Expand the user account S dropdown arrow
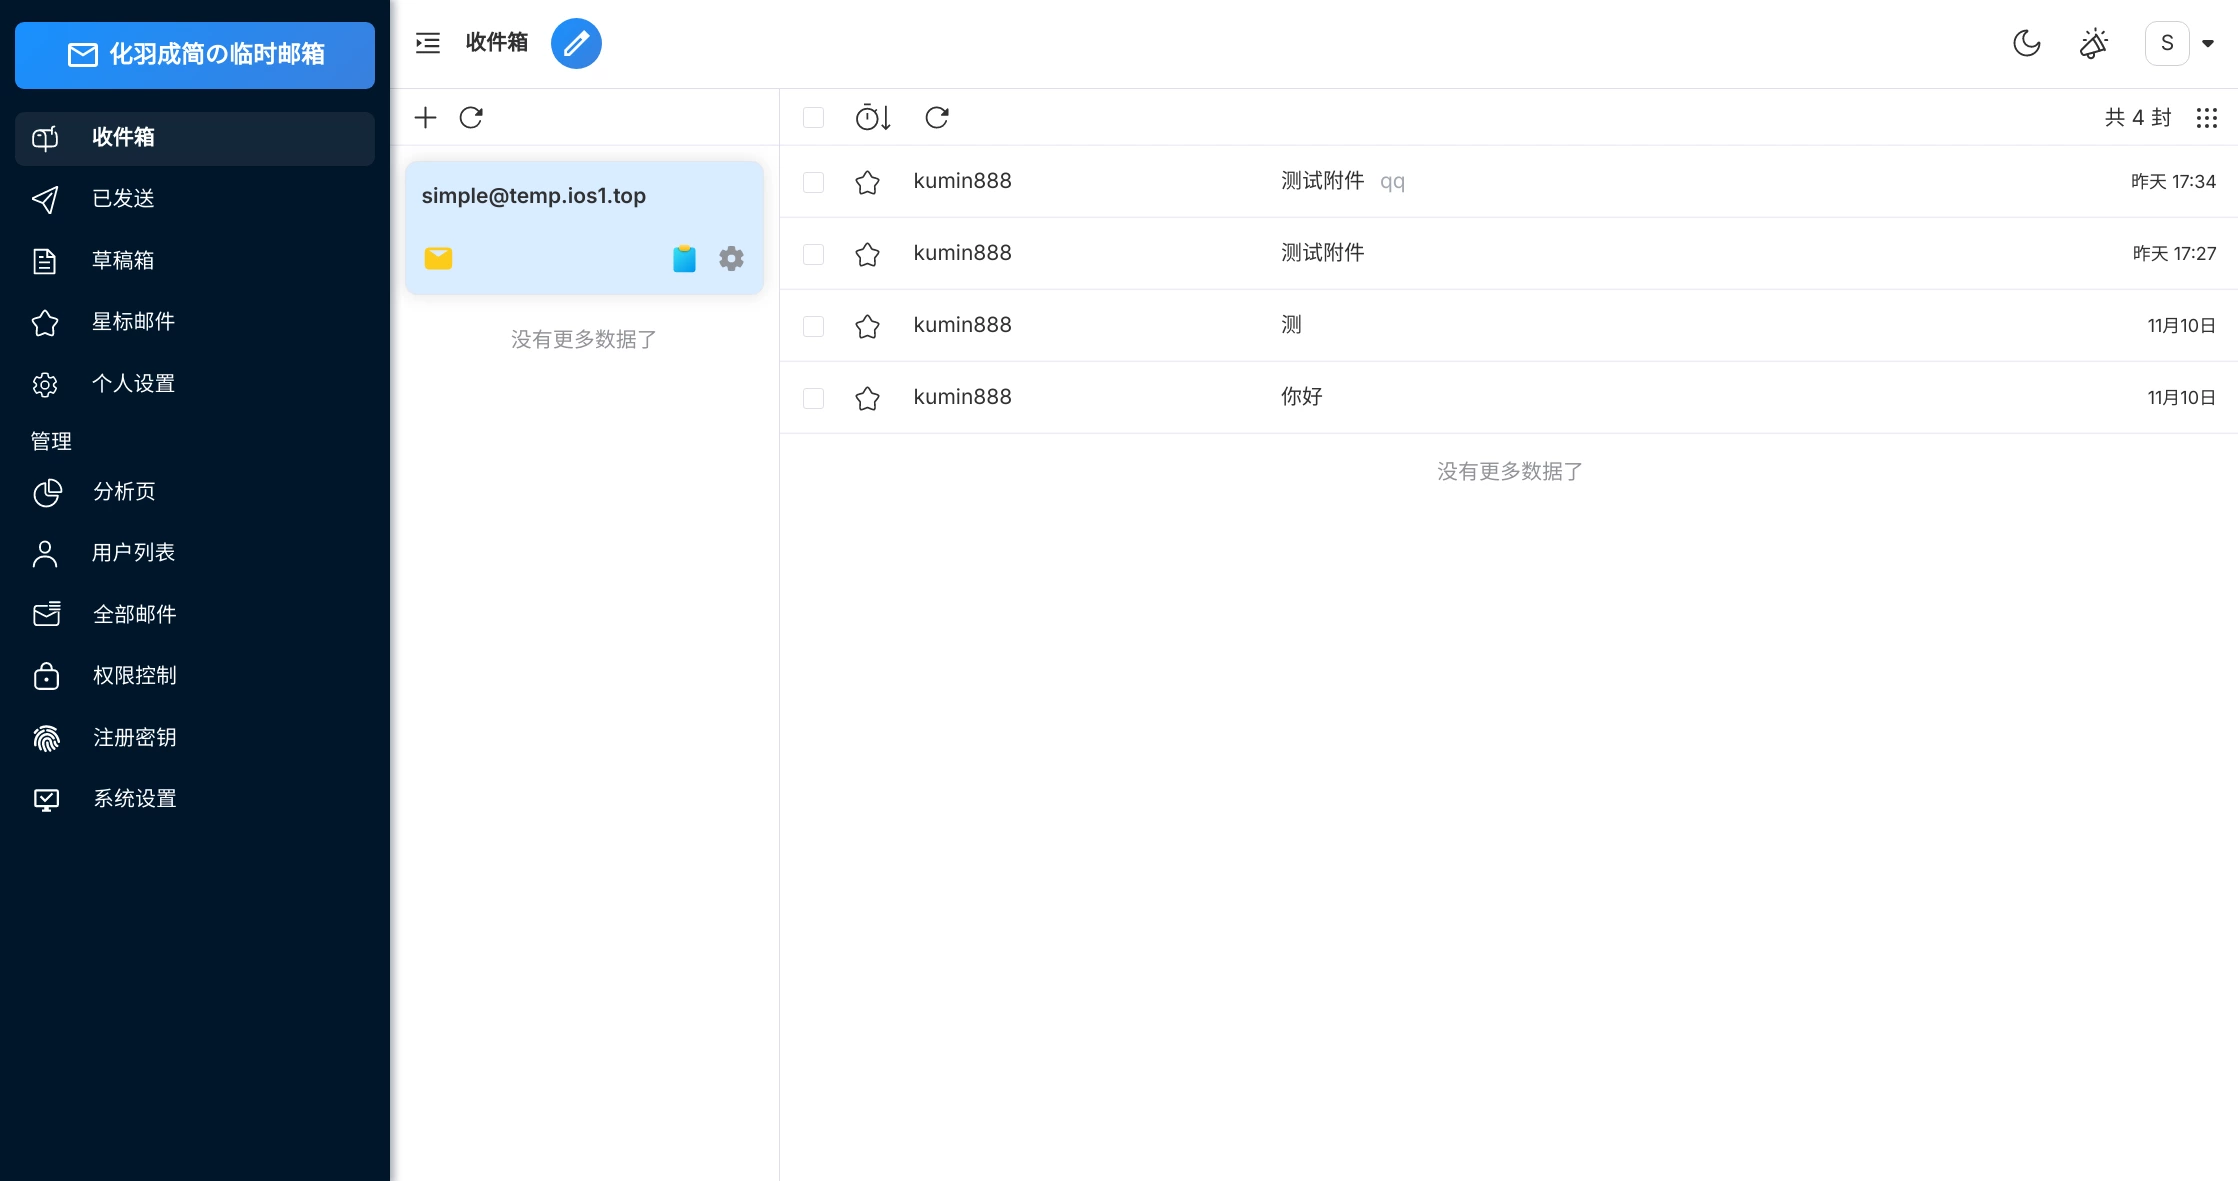Screen dimensions: 2238x1181 point(2207,43)
